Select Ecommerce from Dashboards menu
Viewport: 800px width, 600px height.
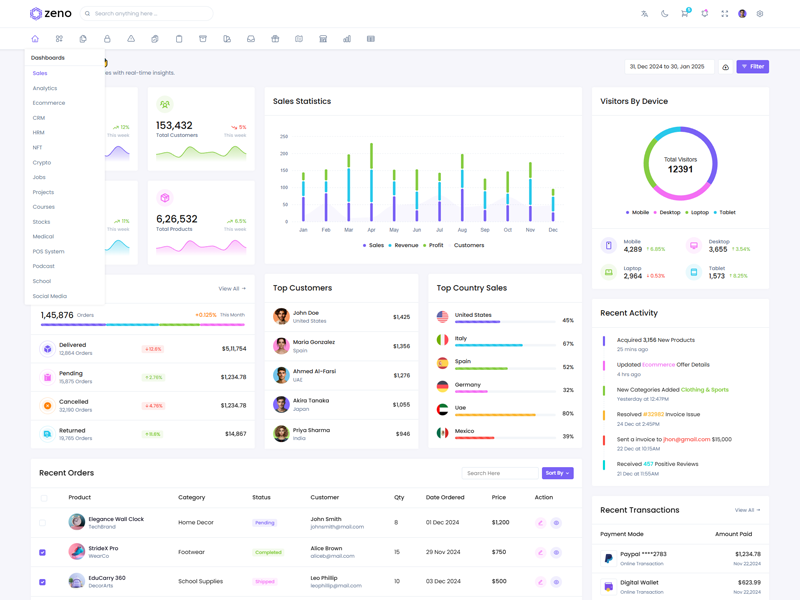pos(49,103)
